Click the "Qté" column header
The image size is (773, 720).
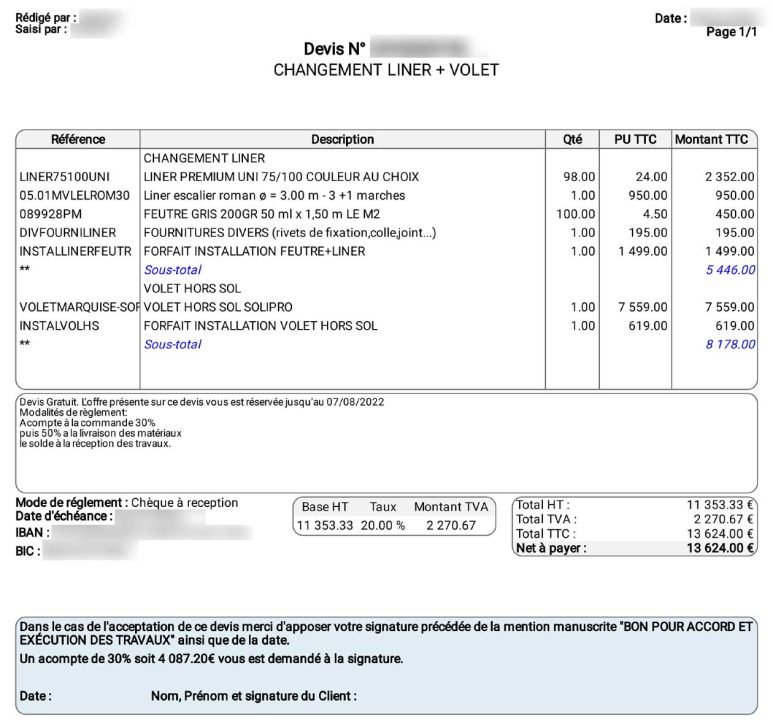click(x=572, y=140)
